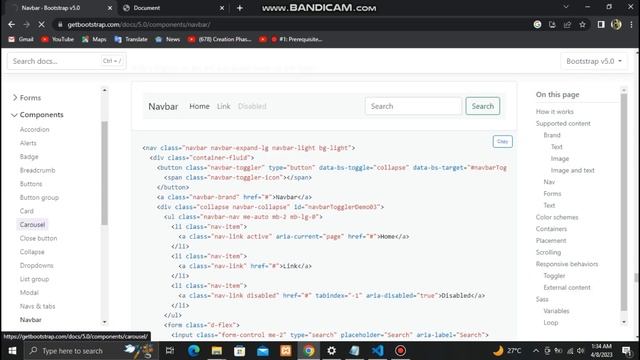Open Visual Studio Code from taskbar
Viewport: 640px width, 360px height.
coord(378,351)
